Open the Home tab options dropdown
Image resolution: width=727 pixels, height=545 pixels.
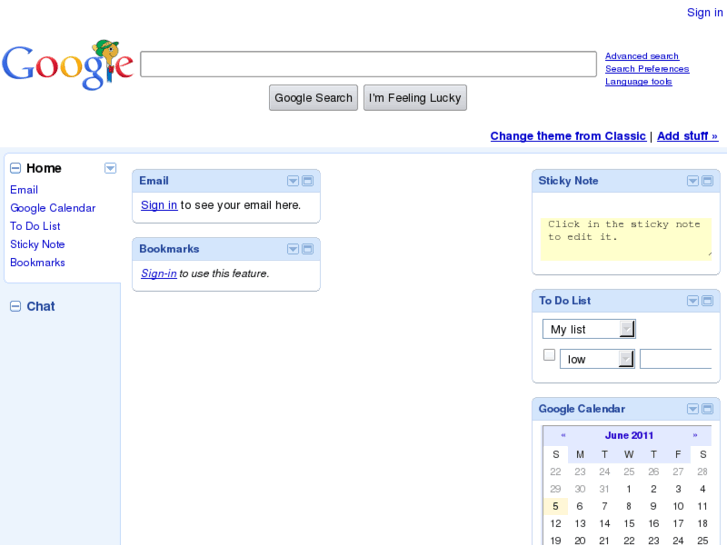tap(110, 168)
